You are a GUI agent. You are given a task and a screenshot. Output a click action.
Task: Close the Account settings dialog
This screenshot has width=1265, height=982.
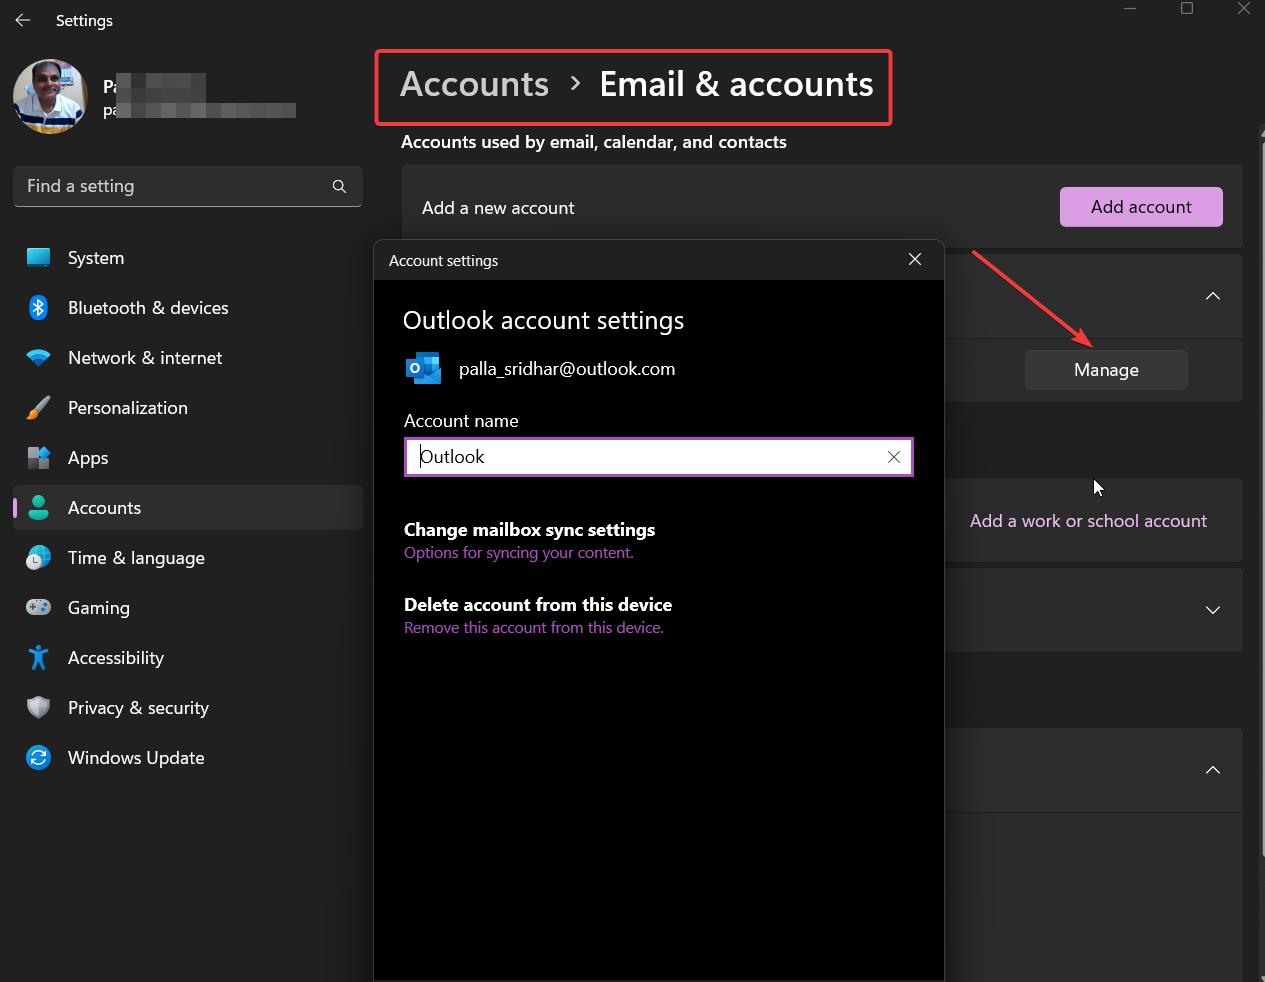[914, 260]
